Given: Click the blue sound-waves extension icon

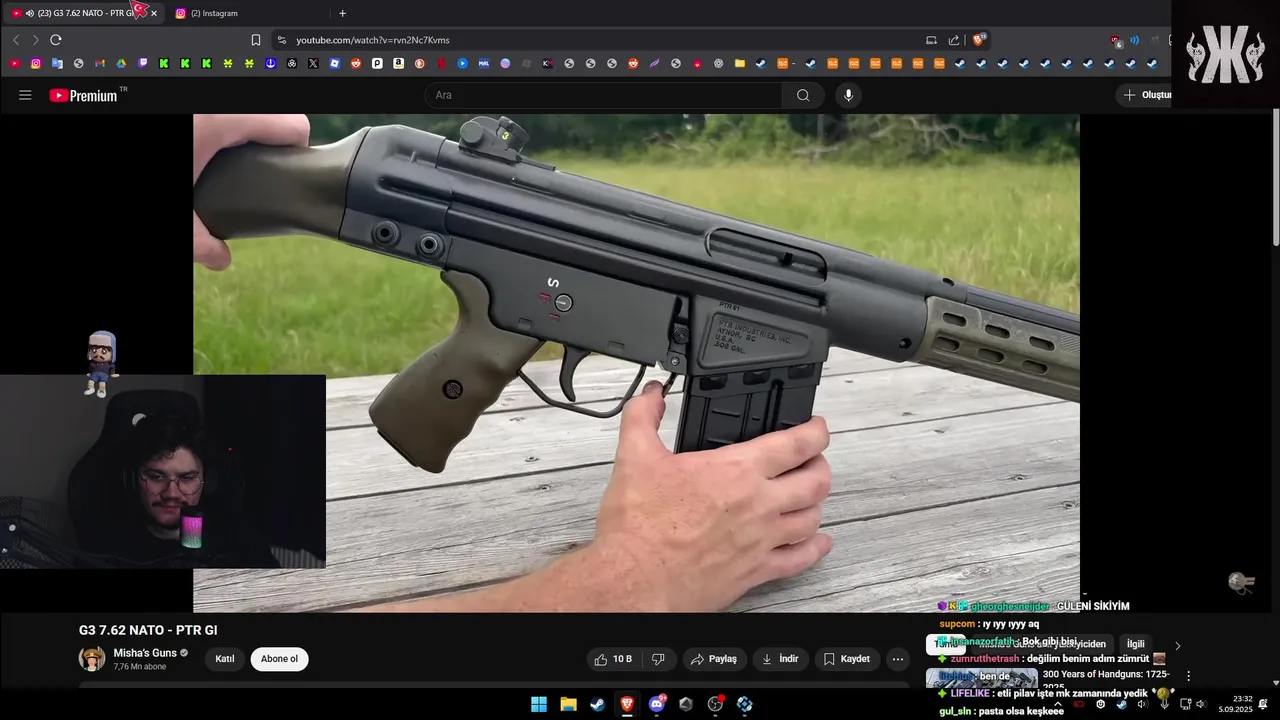Looking at the screenshot, I should [1134, 40].
